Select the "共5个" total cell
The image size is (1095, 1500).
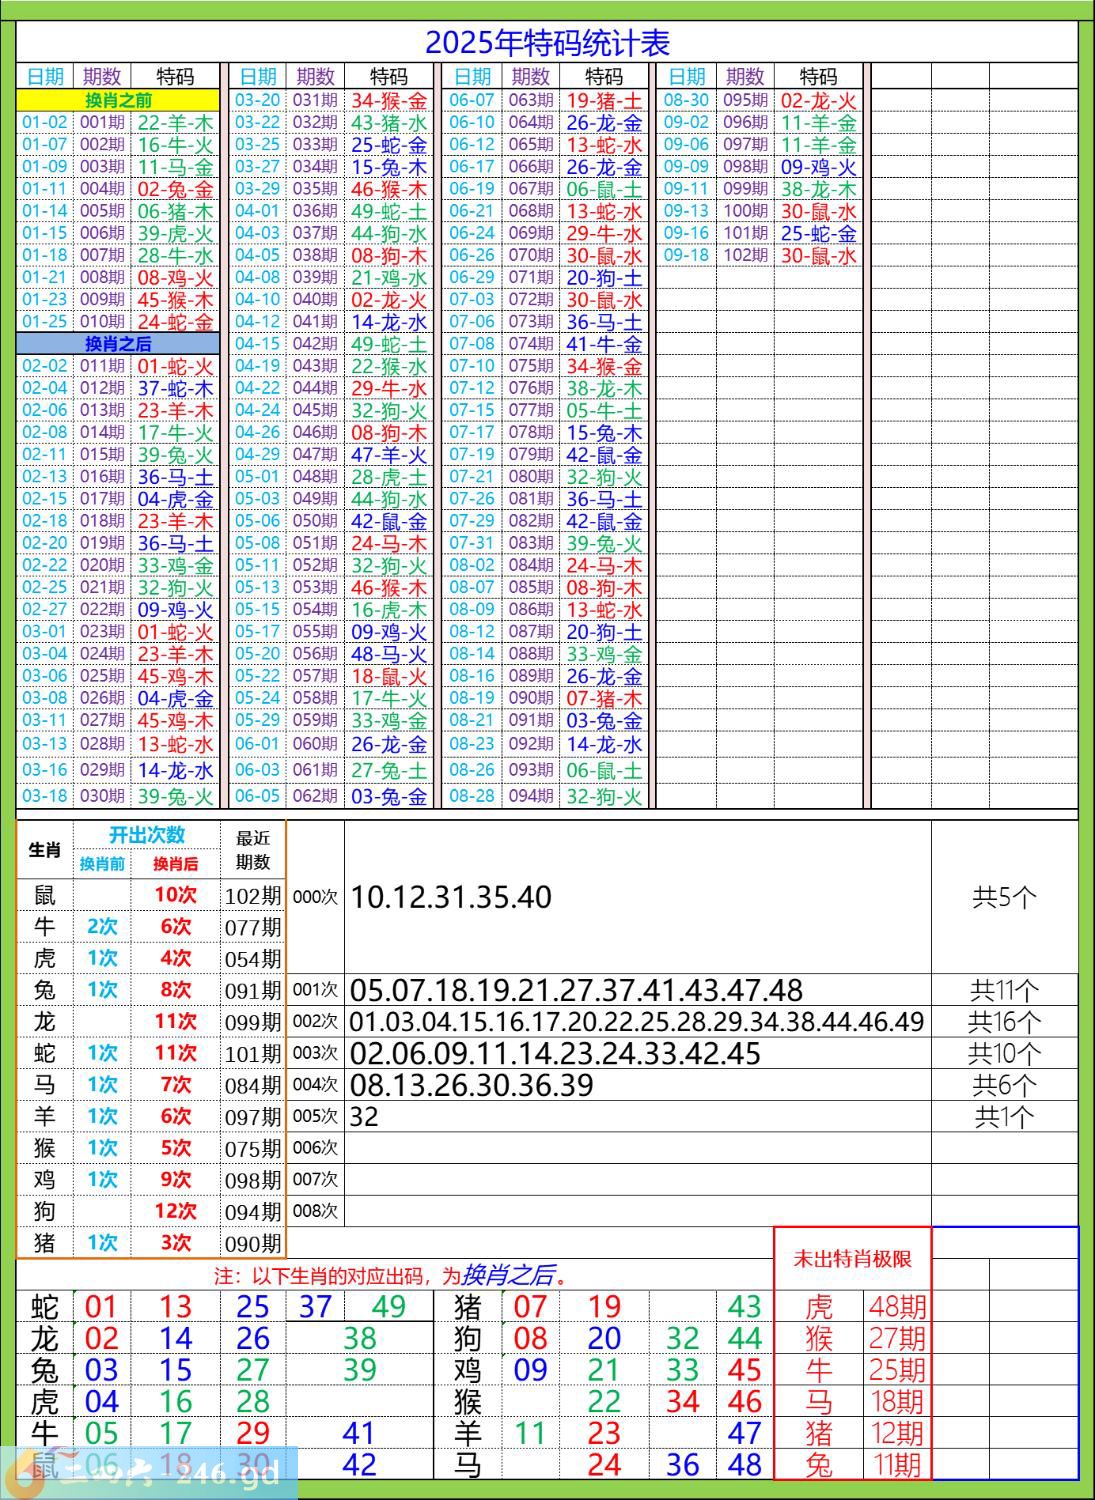coord(1004,897)
